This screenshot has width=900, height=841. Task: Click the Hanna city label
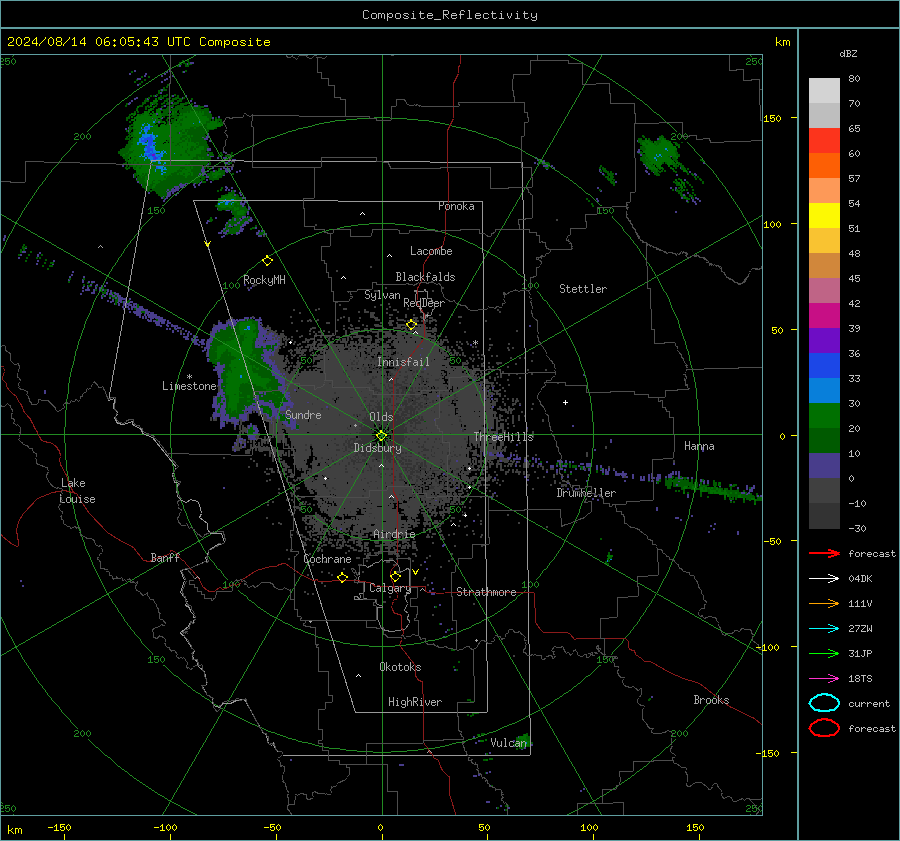coord(699,446)
